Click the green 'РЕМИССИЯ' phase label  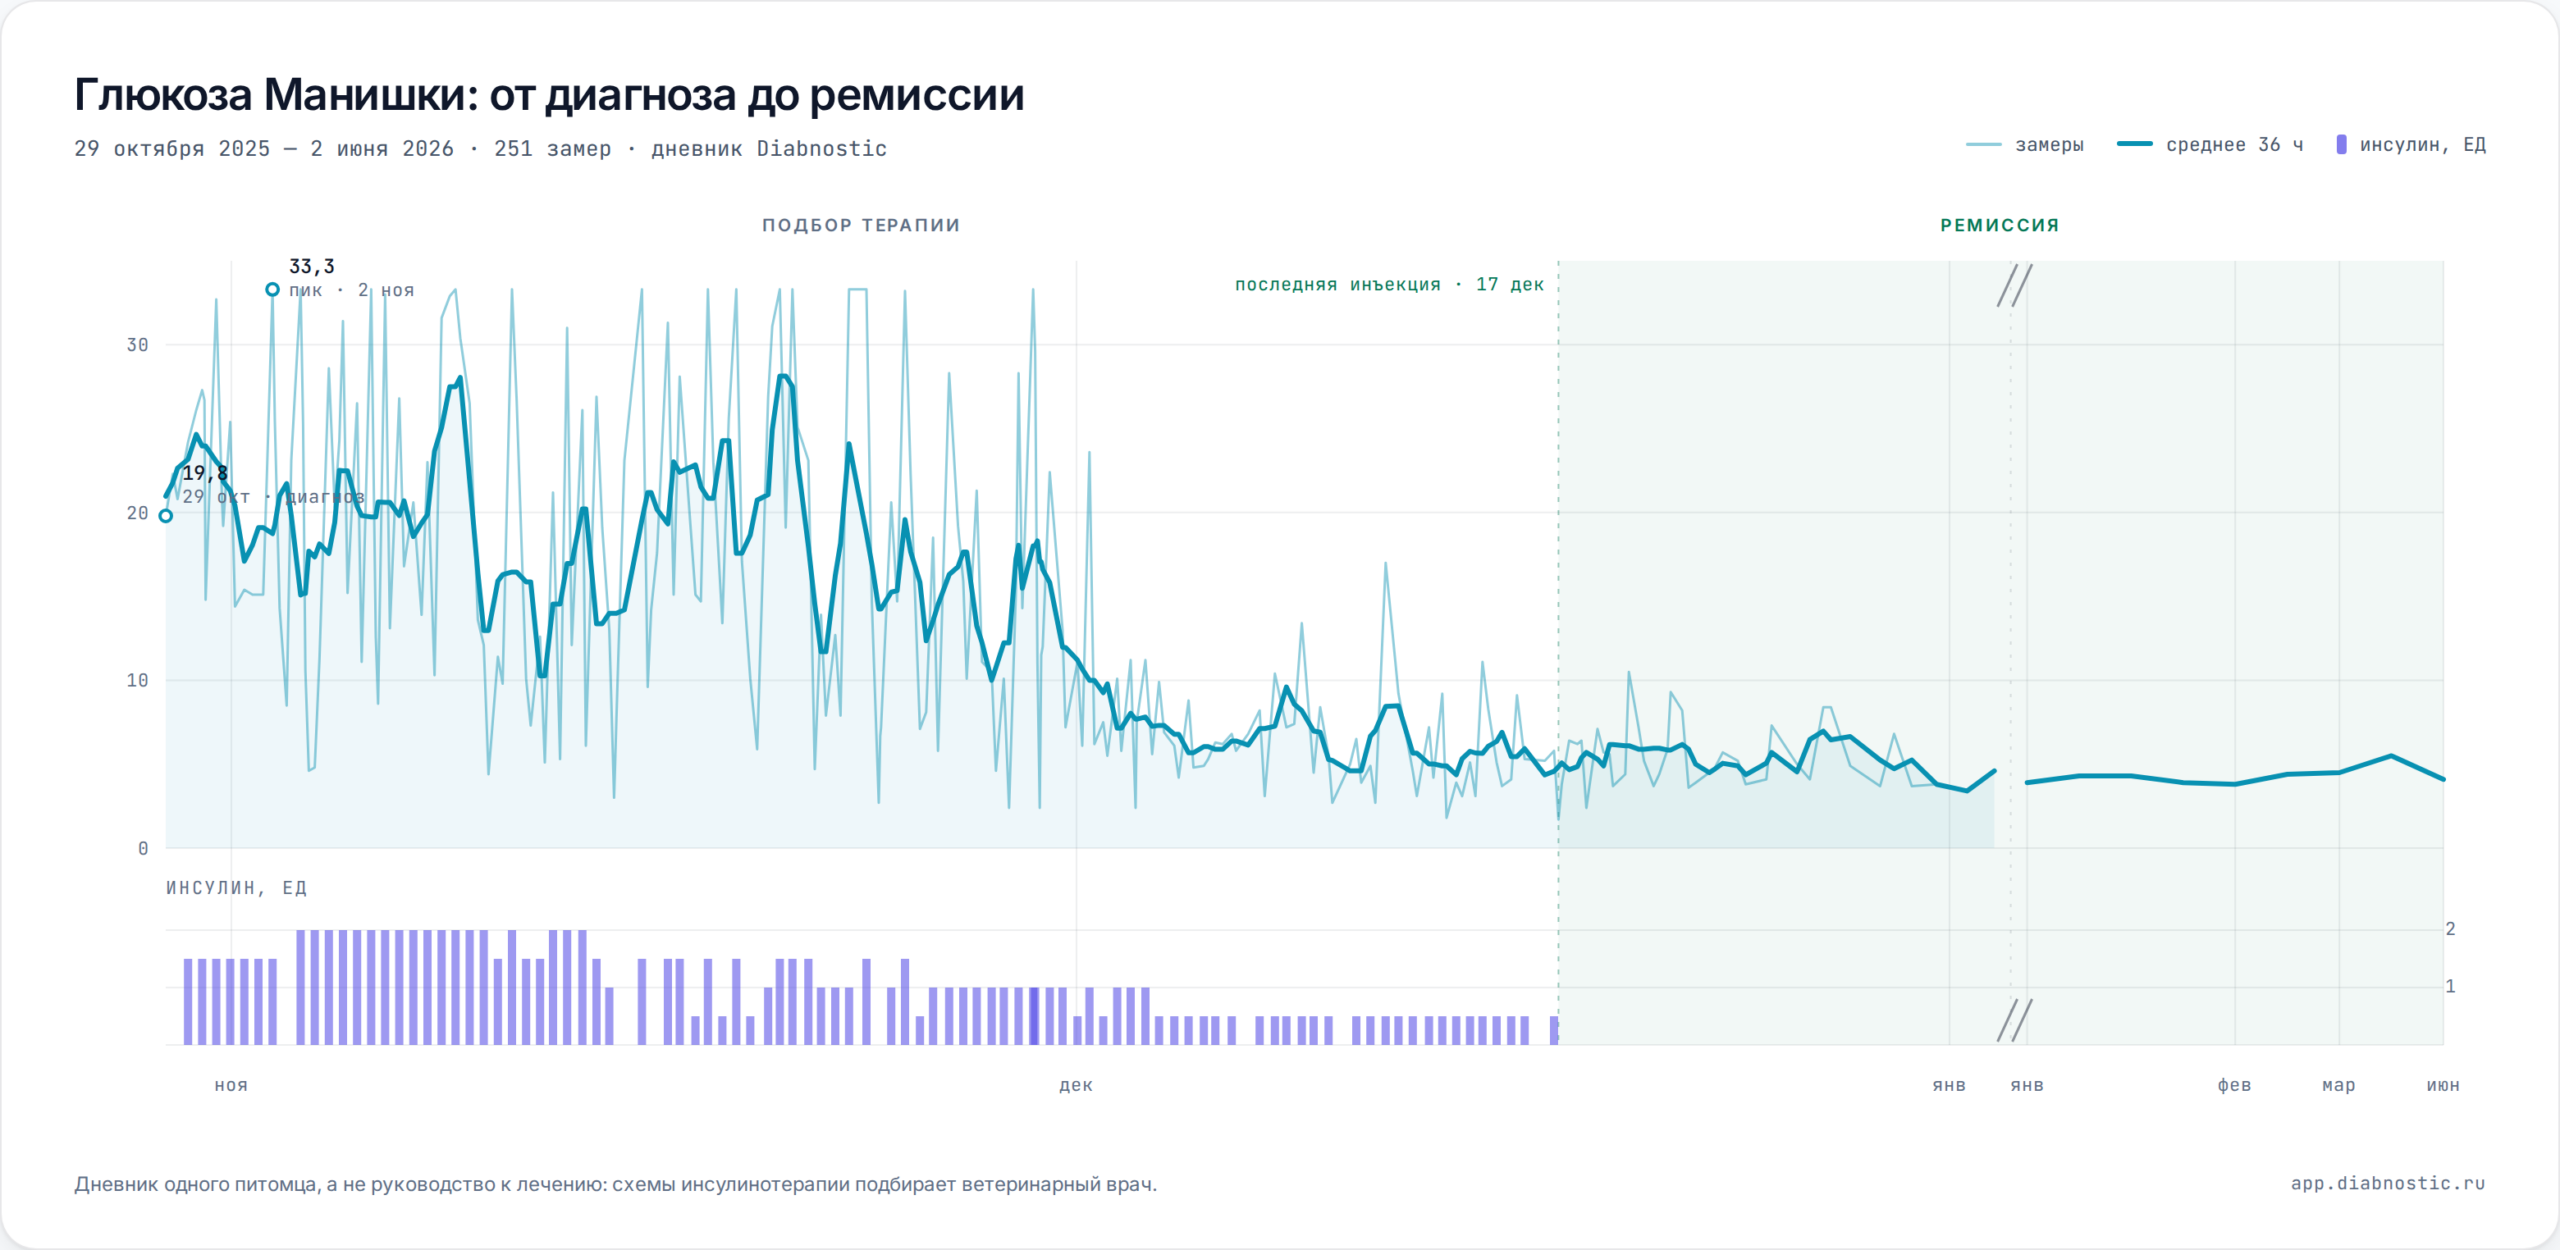pyautogui.click(x=2000, y=225)
